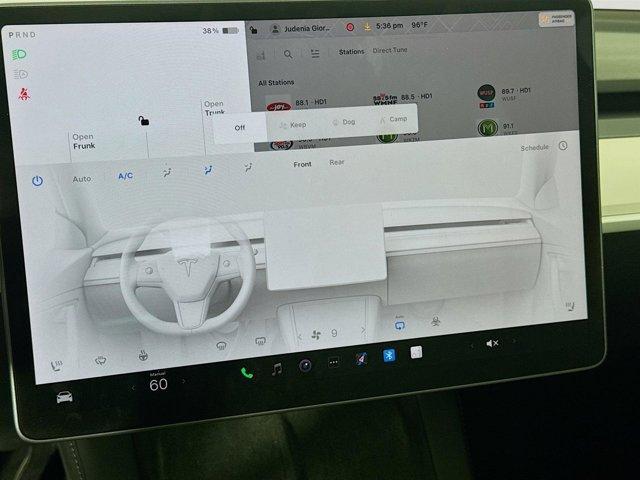Increase volume with right arrow
The width and height of the screenshot is (640, 480).
(515, 340)
